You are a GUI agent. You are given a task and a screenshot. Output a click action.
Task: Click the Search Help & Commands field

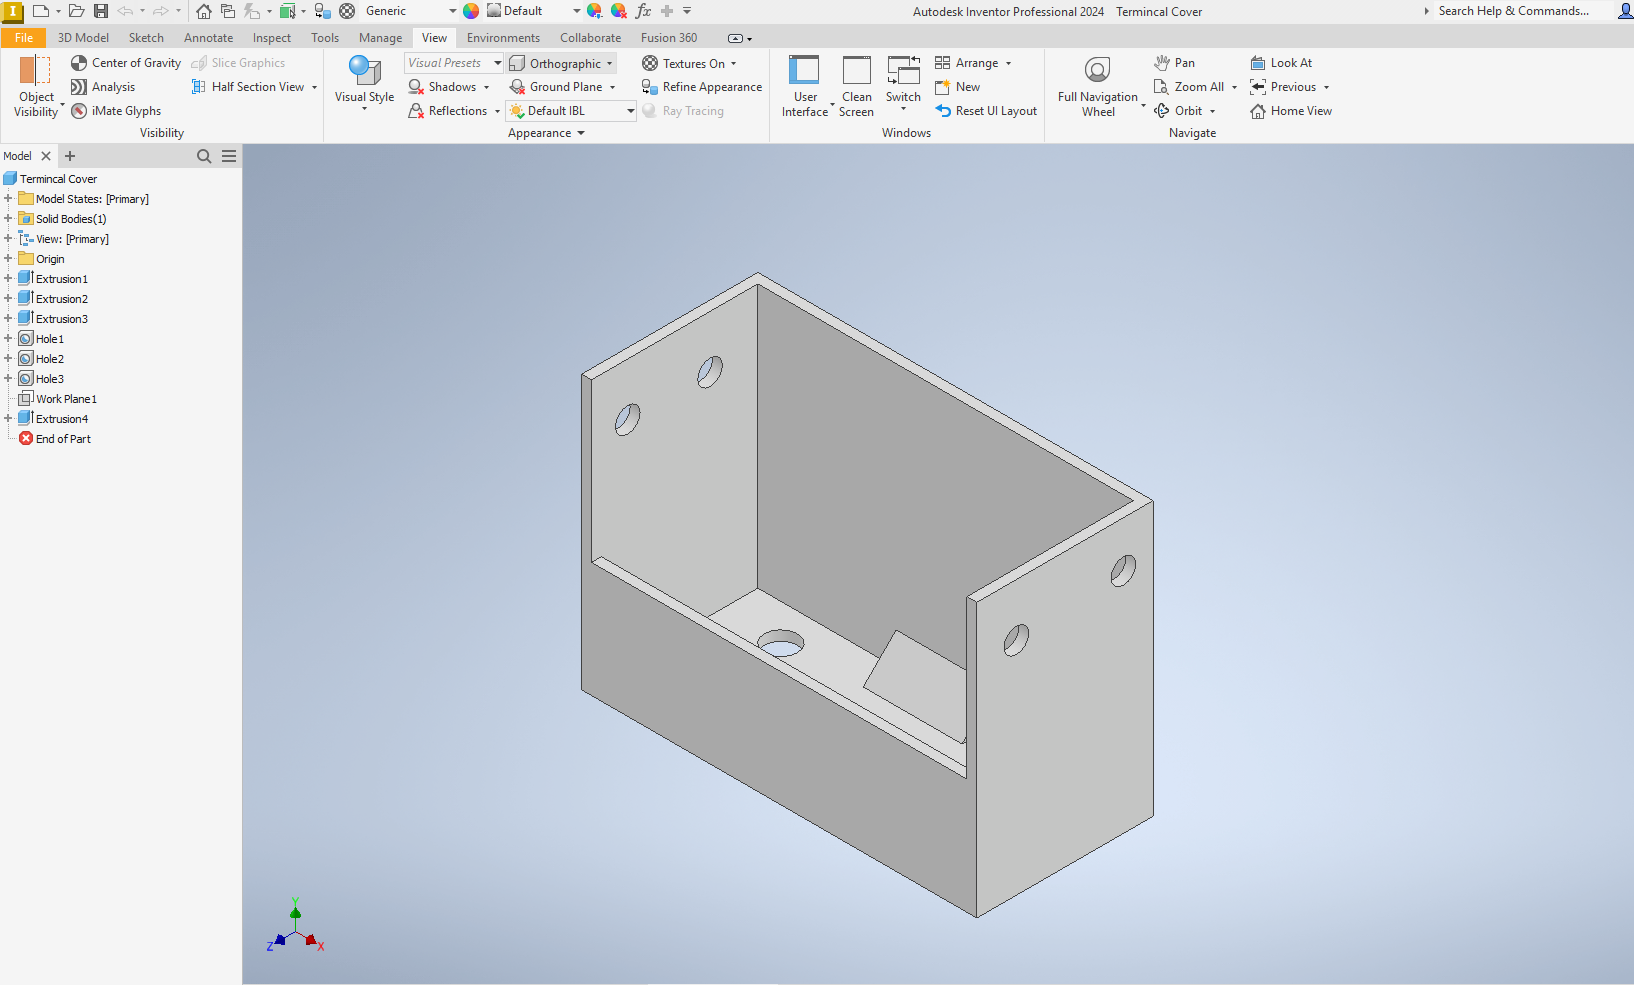[1512, 11]
